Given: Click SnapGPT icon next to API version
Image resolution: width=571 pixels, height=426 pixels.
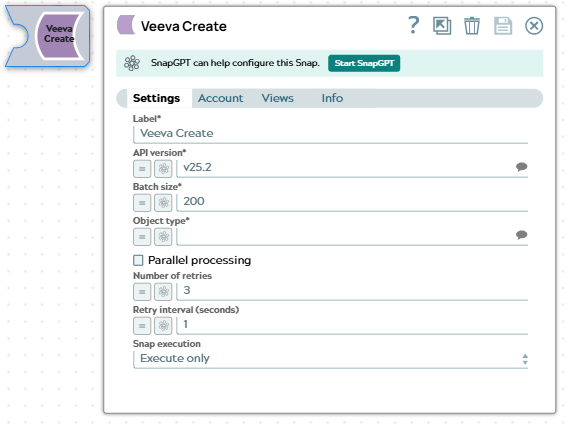Looking at the screenshot, I should pos(163,169).
